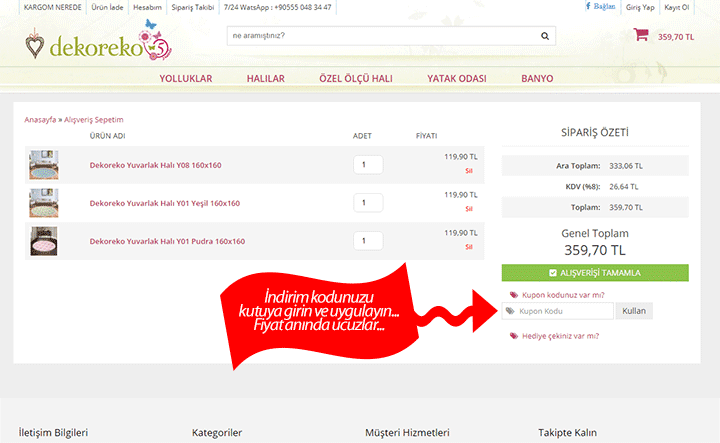Remove Y01 Yeşil rug with Sil
This screenshot has width=720, height=443.
(469, 209)
